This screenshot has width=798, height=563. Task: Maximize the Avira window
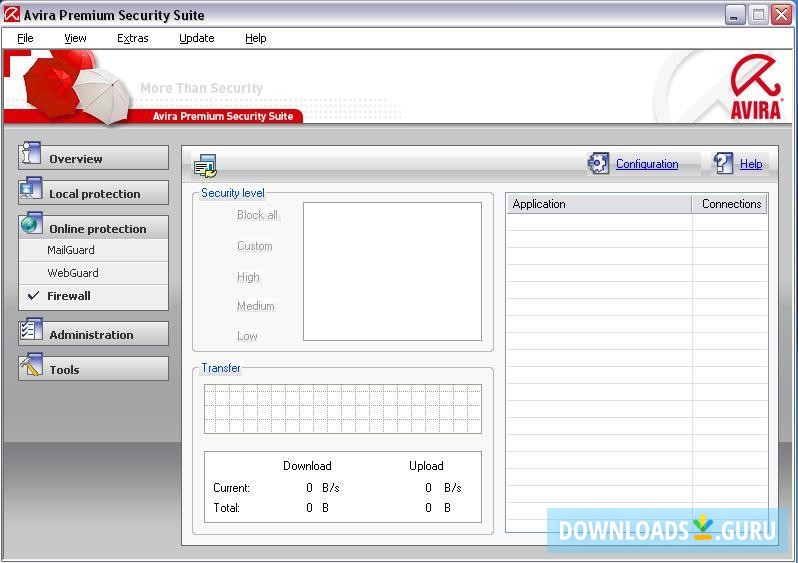tap(758, 15)
